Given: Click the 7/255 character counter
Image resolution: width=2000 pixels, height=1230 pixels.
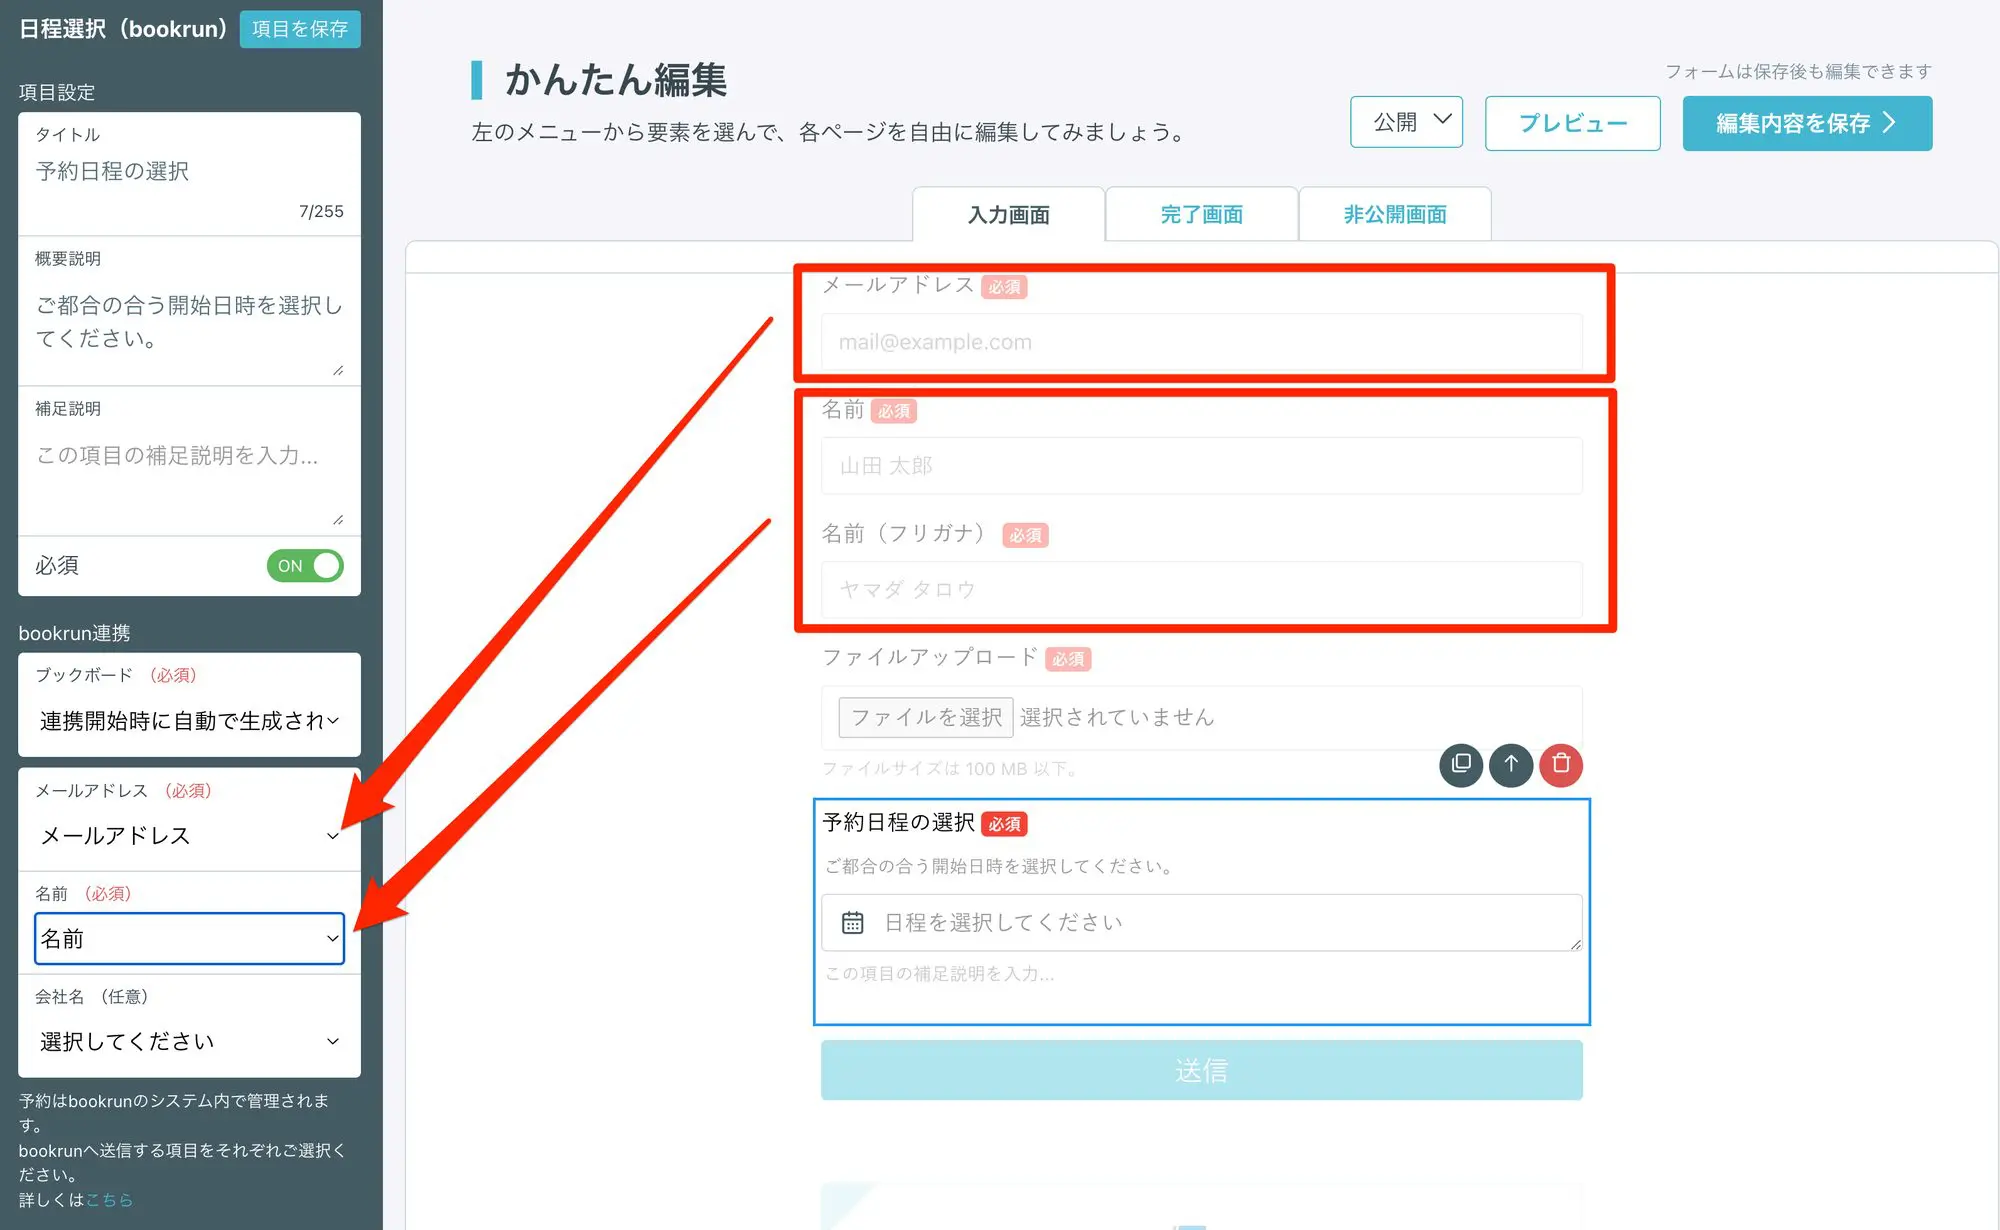Looking at the screenshot, I should click(x=321, y=211).
